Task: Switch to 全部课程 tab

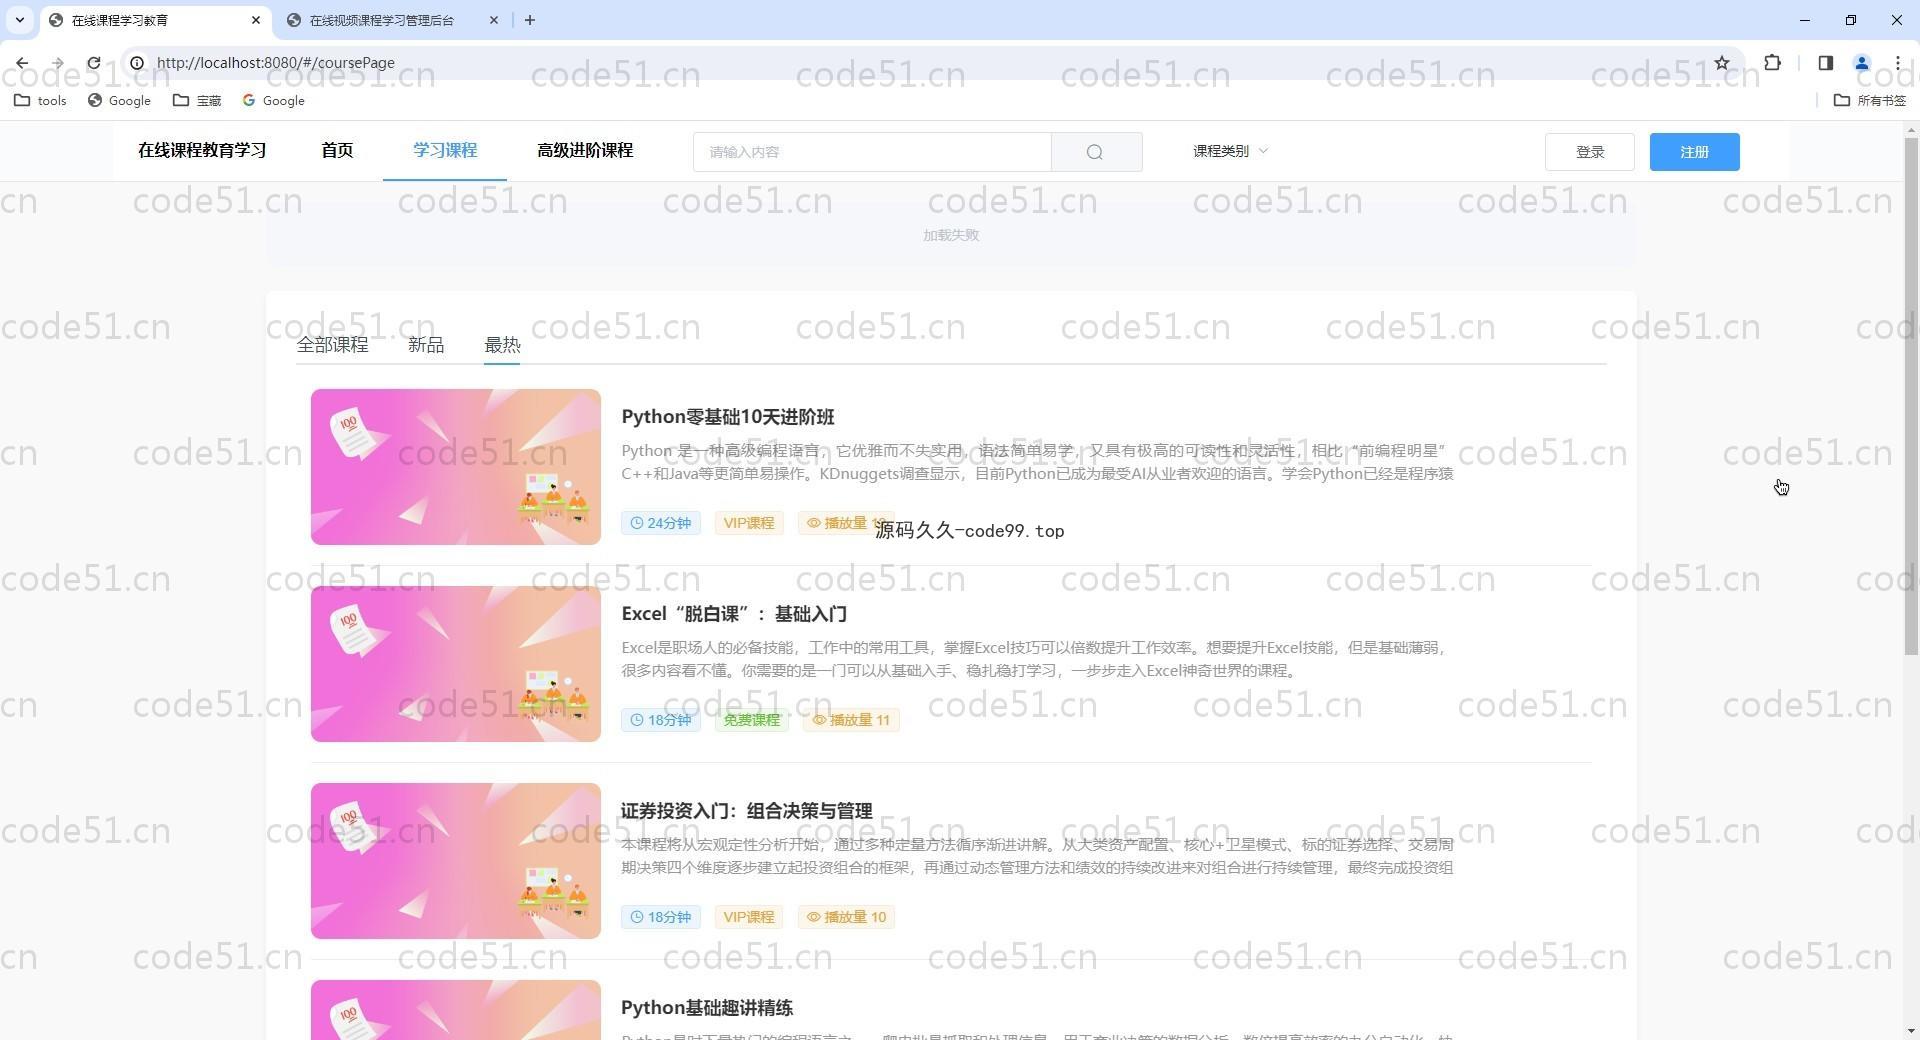Action: 332,345
